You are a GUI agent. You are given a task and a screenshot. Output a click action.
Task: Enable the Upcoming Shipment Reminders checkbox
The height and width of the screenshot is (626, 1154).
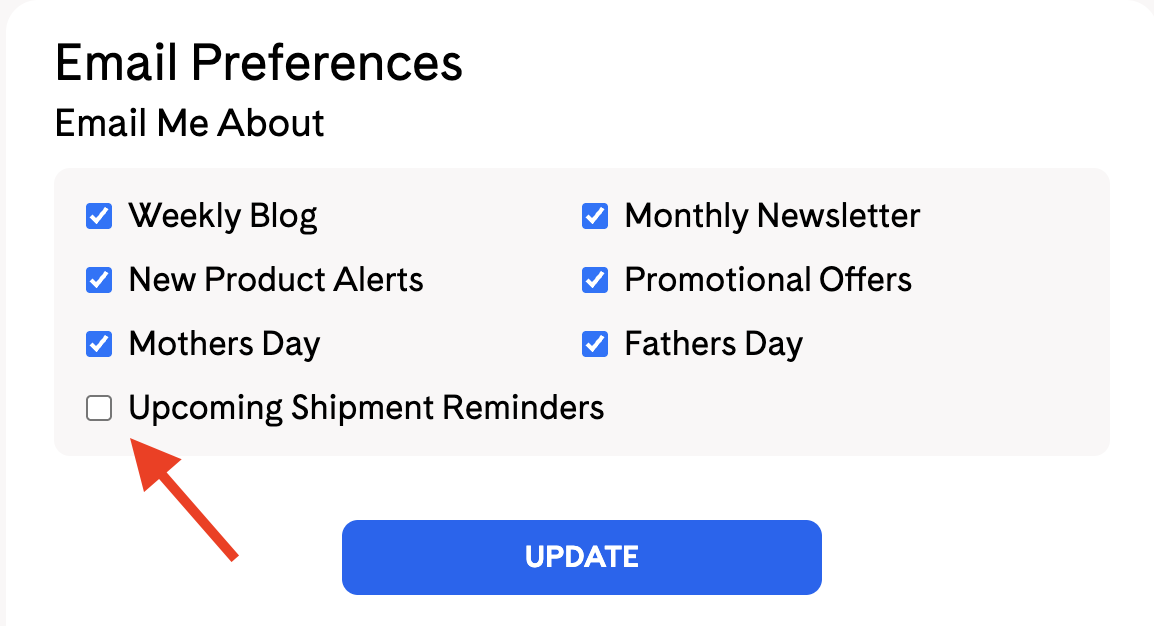click(99, 408)
